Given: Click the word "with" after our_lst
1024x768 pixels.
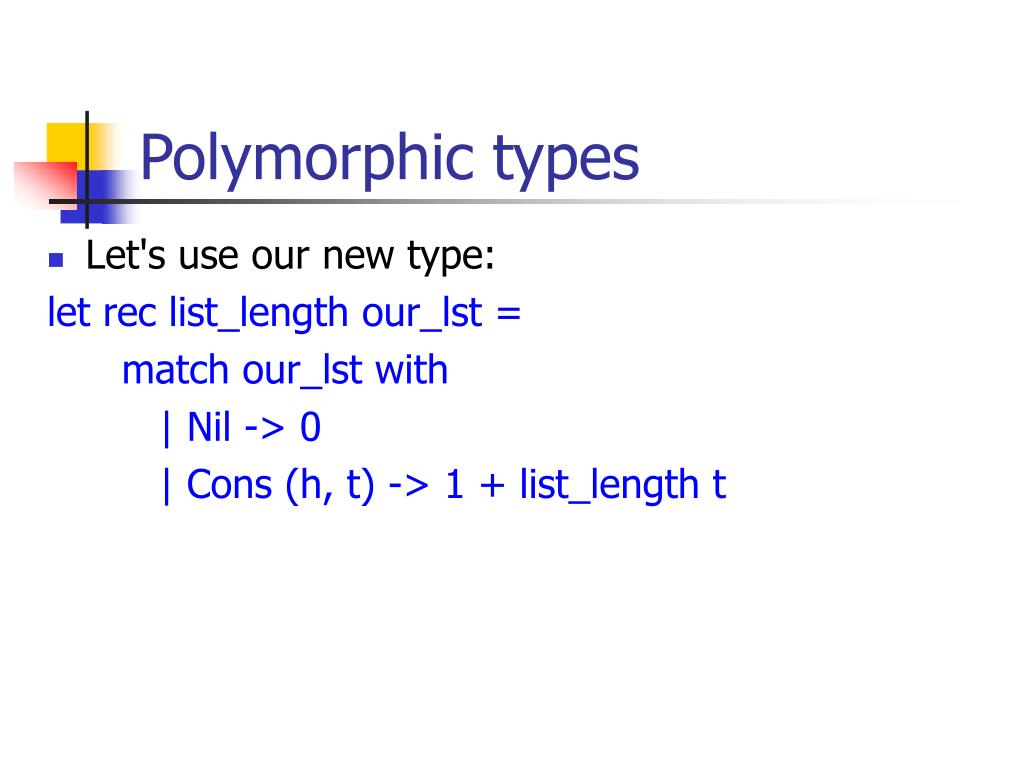Looking at the screenshot, I should [x=411, y=370].
